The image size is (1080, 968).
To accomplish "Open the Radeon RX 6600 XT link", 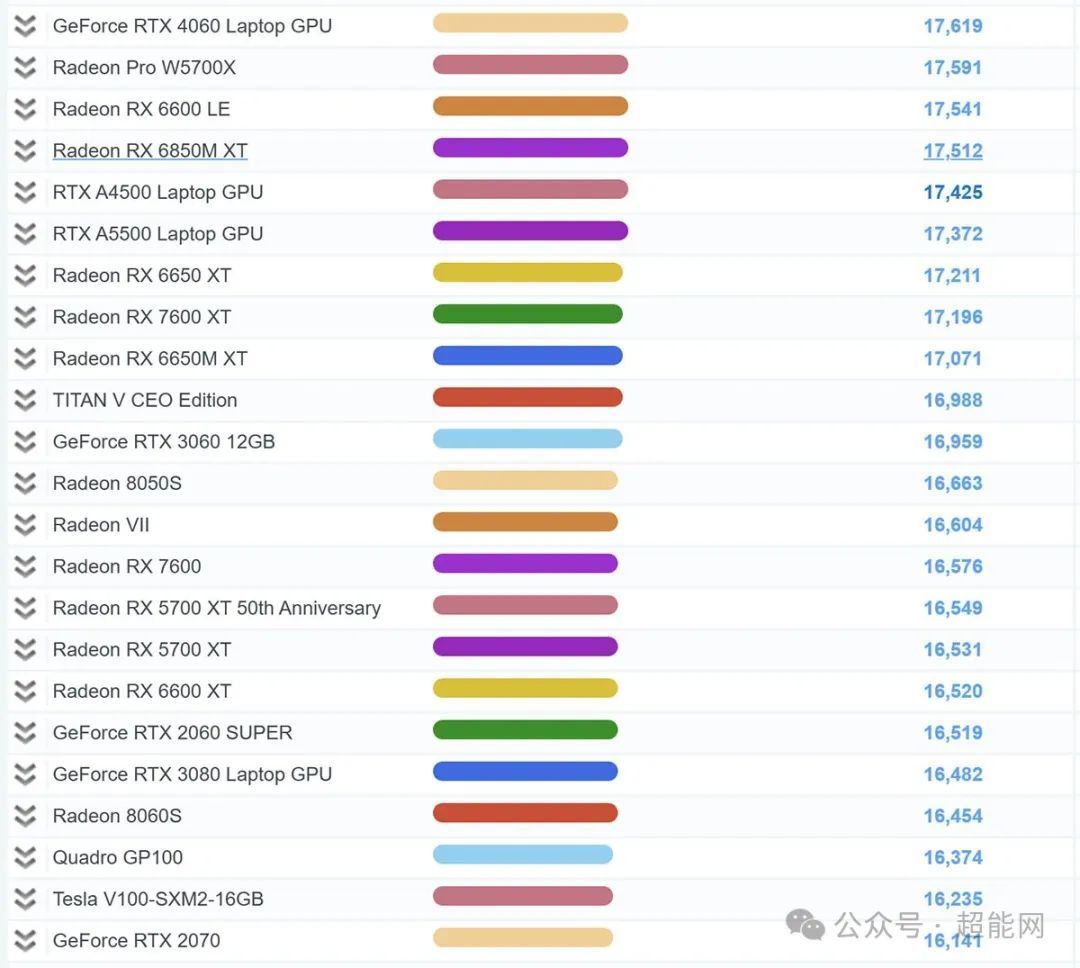I will (x=142, y=691).
